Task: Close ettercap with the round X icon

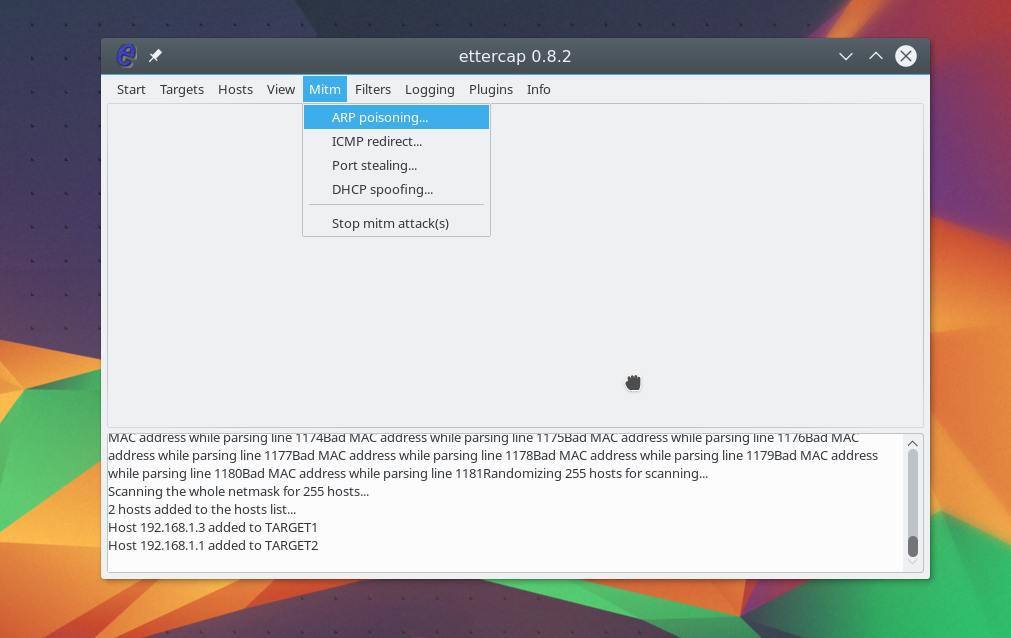Action: (x=906, y=56)
